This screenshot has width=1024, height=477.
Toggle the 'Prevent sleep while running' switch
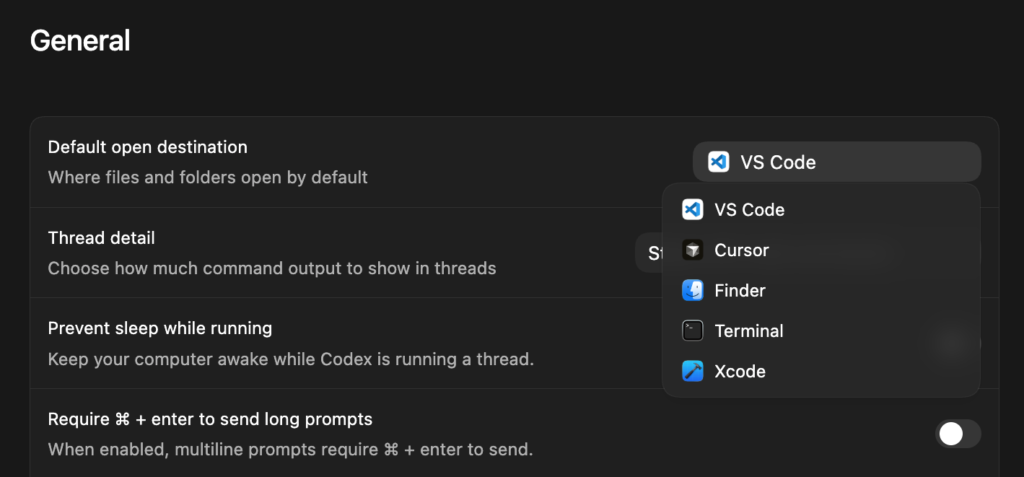[x=957, y=343]
